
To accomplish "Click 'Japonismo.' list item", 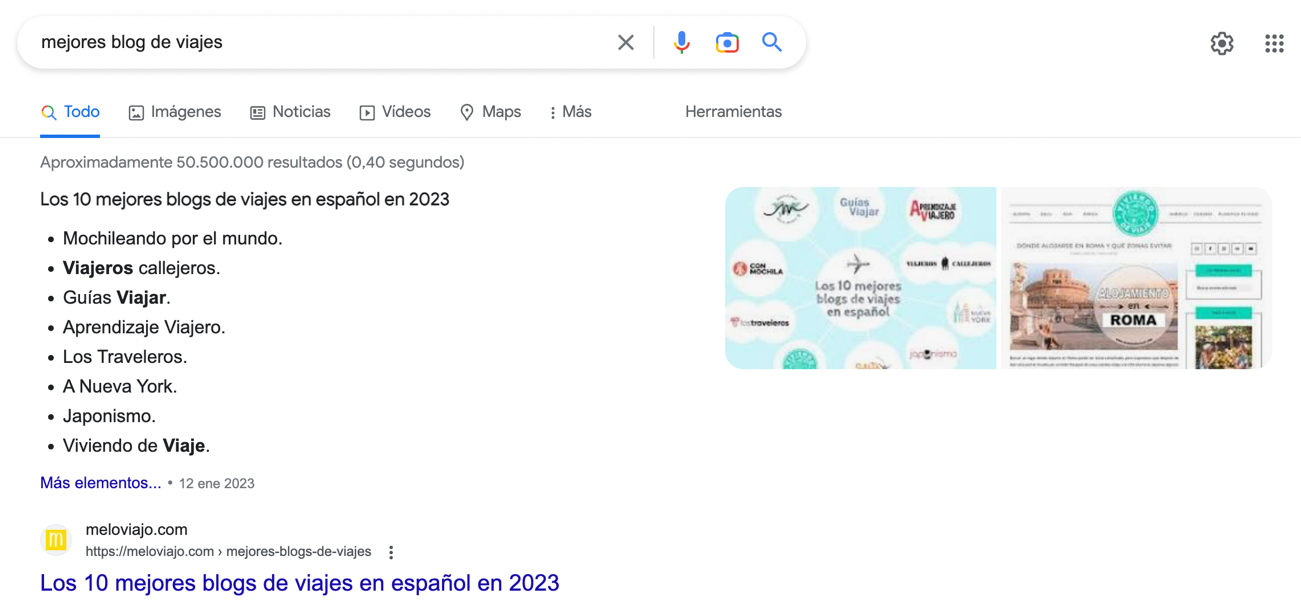I will 109,416.
